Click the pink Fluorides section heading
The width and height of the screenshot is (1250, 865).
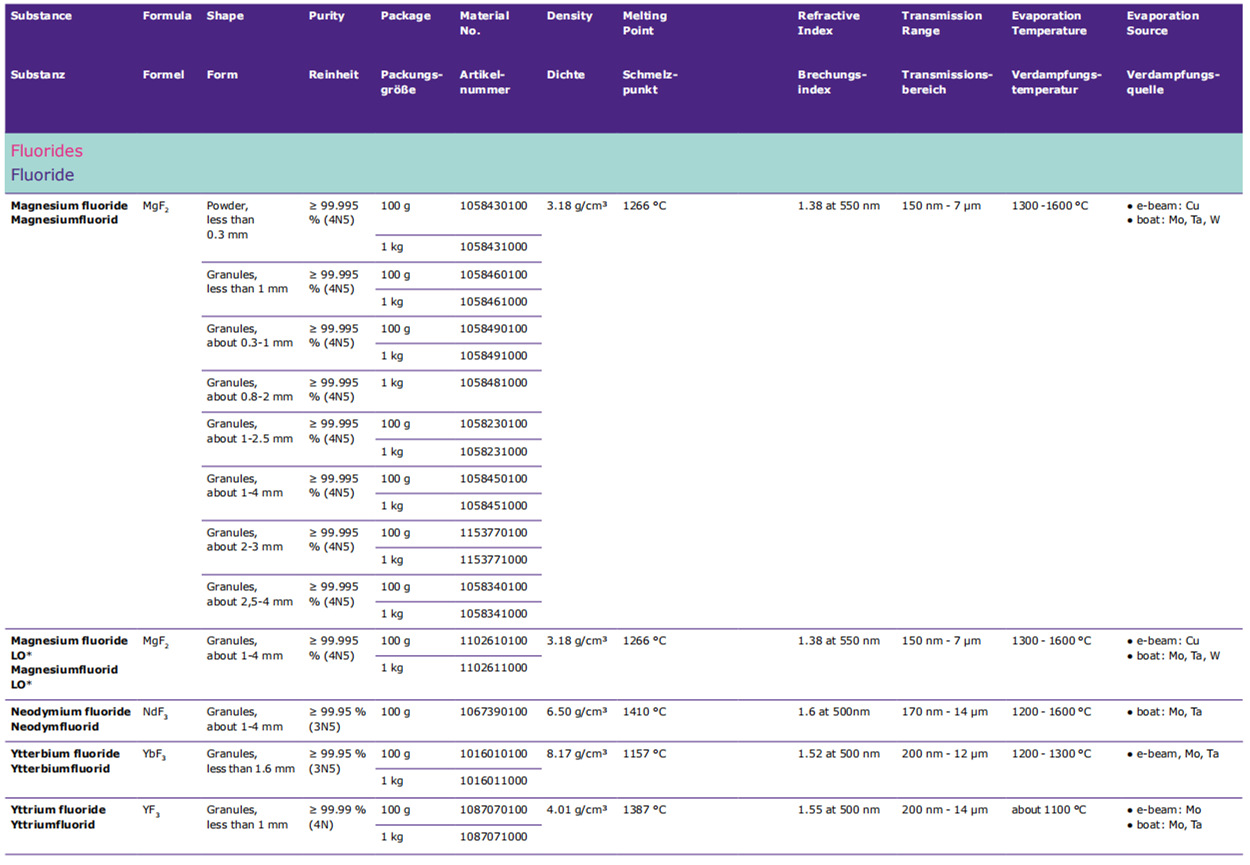pyautogui.click(x=47, y=151)
